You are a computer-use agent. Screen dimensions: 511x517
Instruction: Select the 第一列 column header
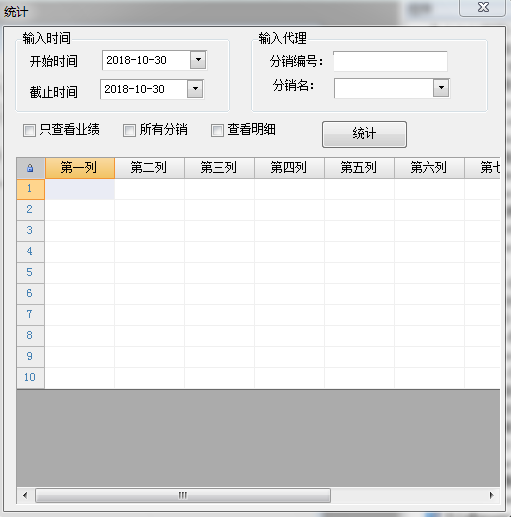[80, 168]
